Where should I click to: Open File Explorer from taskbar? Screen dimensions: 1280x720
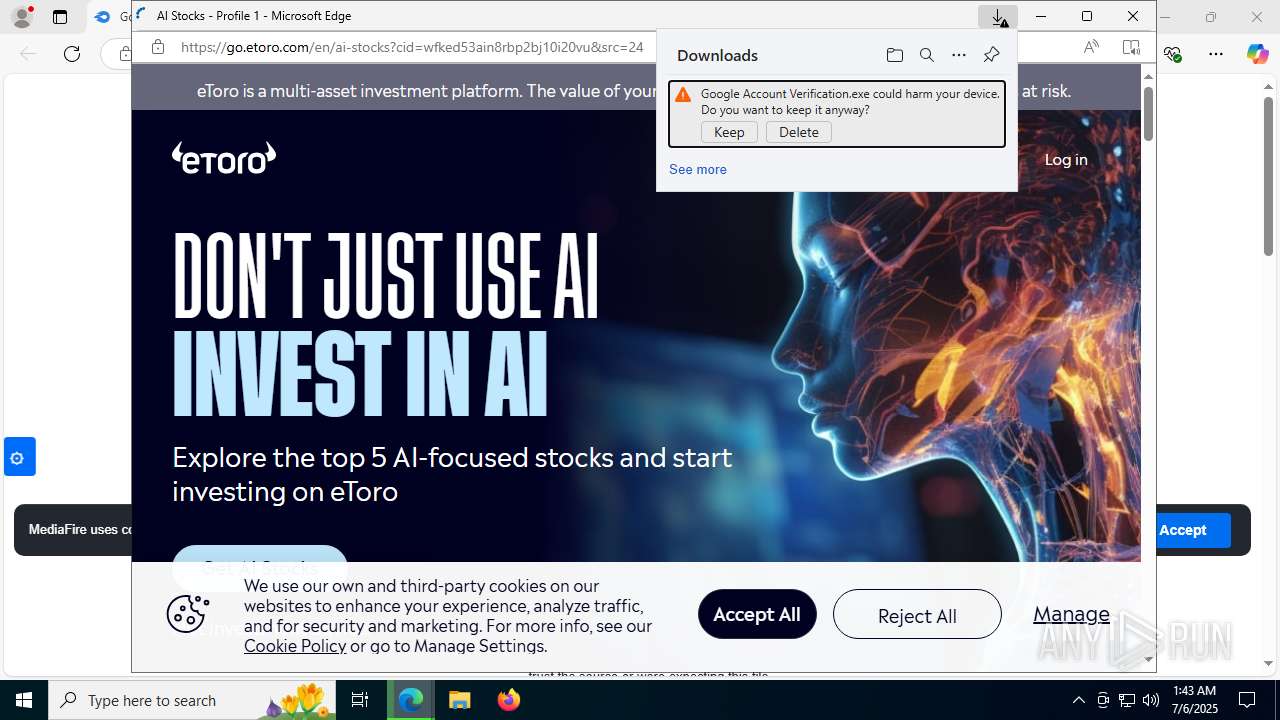coord(460,700)
